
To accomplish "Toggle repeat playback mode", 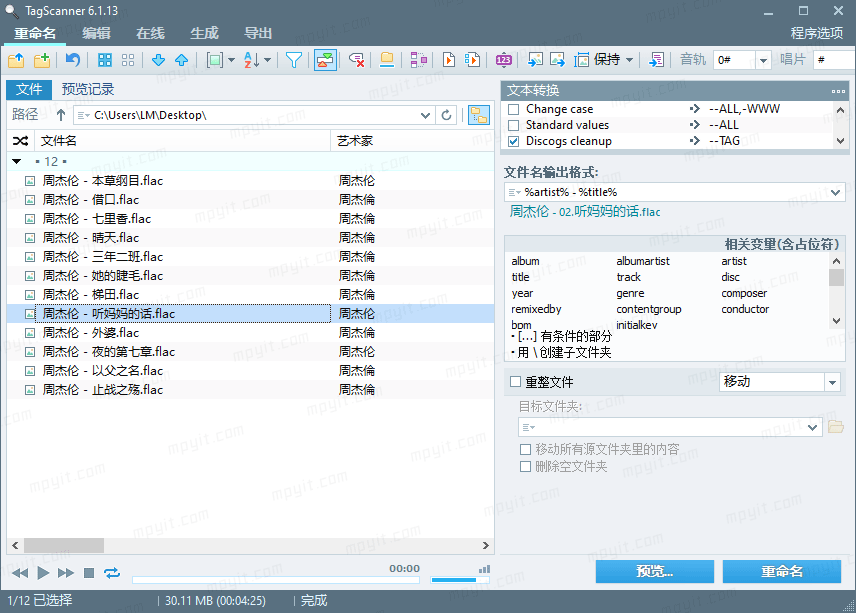I will 112,573.
